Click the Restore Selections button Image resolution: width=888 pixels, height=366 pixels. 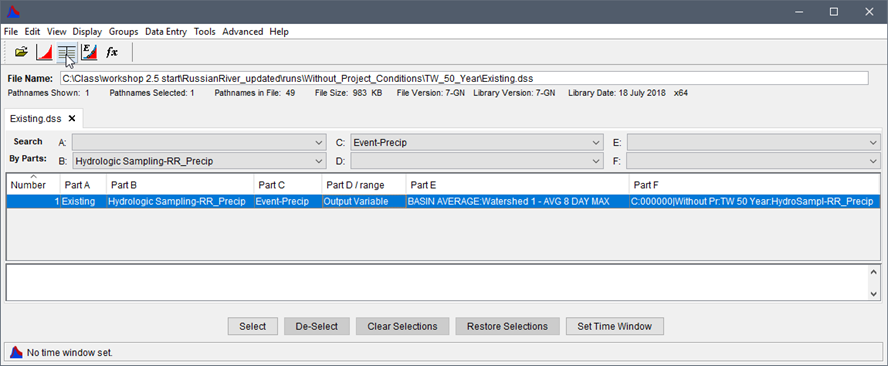point(507,326)
